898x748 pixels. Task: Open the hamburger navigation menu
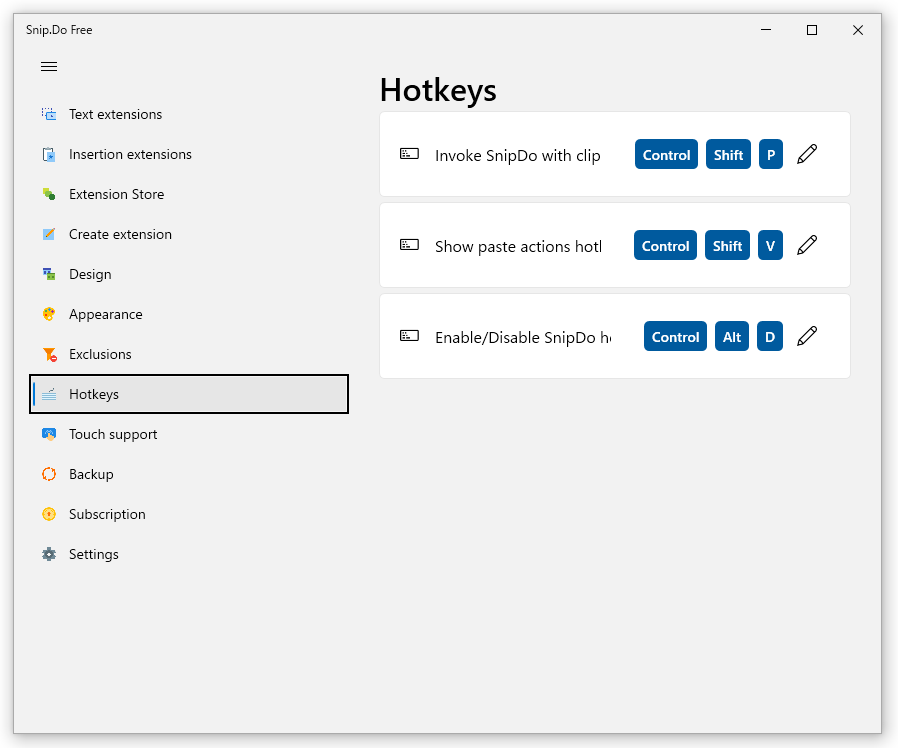pyautogui.click(x=49, y=66)
